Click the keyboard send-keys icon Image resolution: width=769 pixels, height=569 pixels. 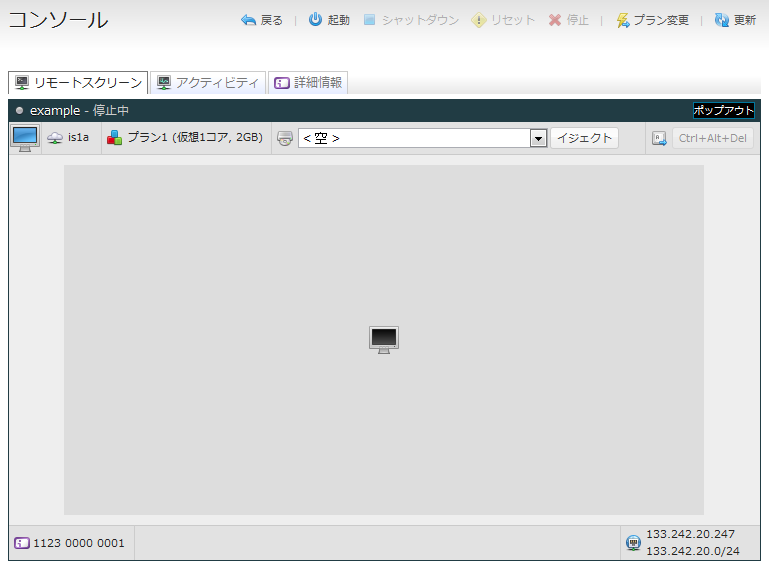point(659,138)
